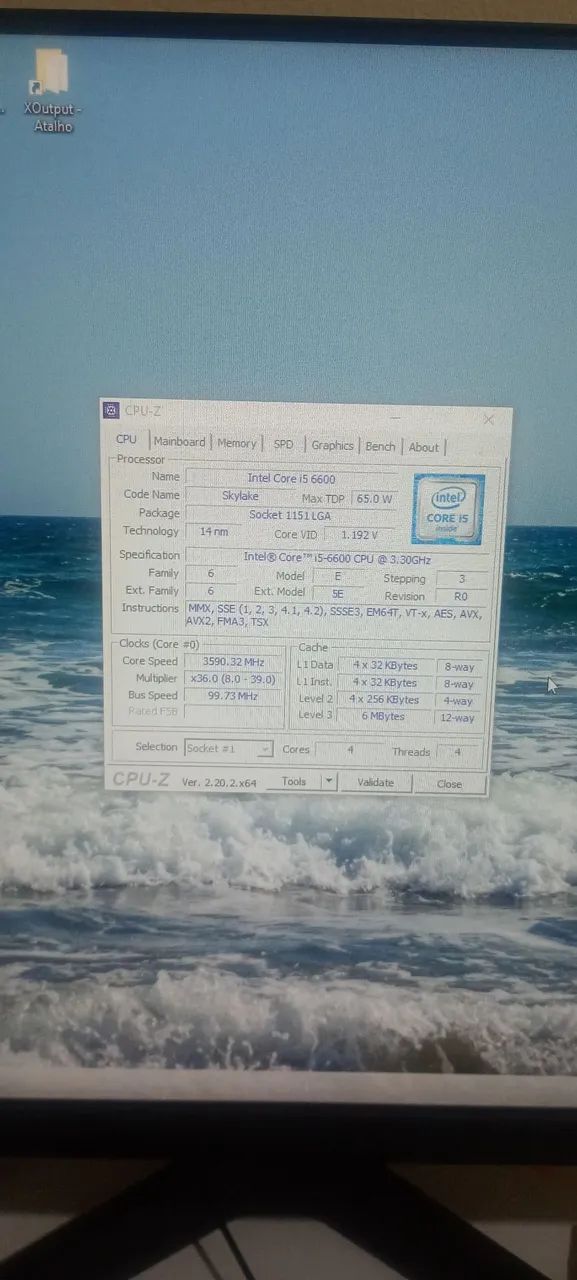This screenshot has width=577, height=1280.
Task: Click the Max TDP value 65.0 W
Action: pos(374,498)
